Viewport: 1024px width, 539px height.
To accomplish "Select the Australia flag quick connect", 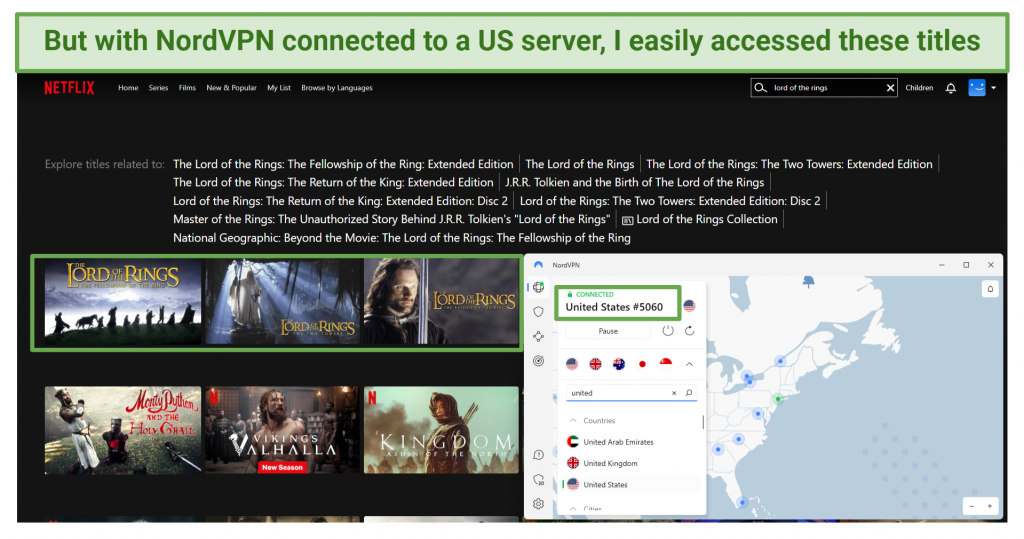I will [619, 364].
